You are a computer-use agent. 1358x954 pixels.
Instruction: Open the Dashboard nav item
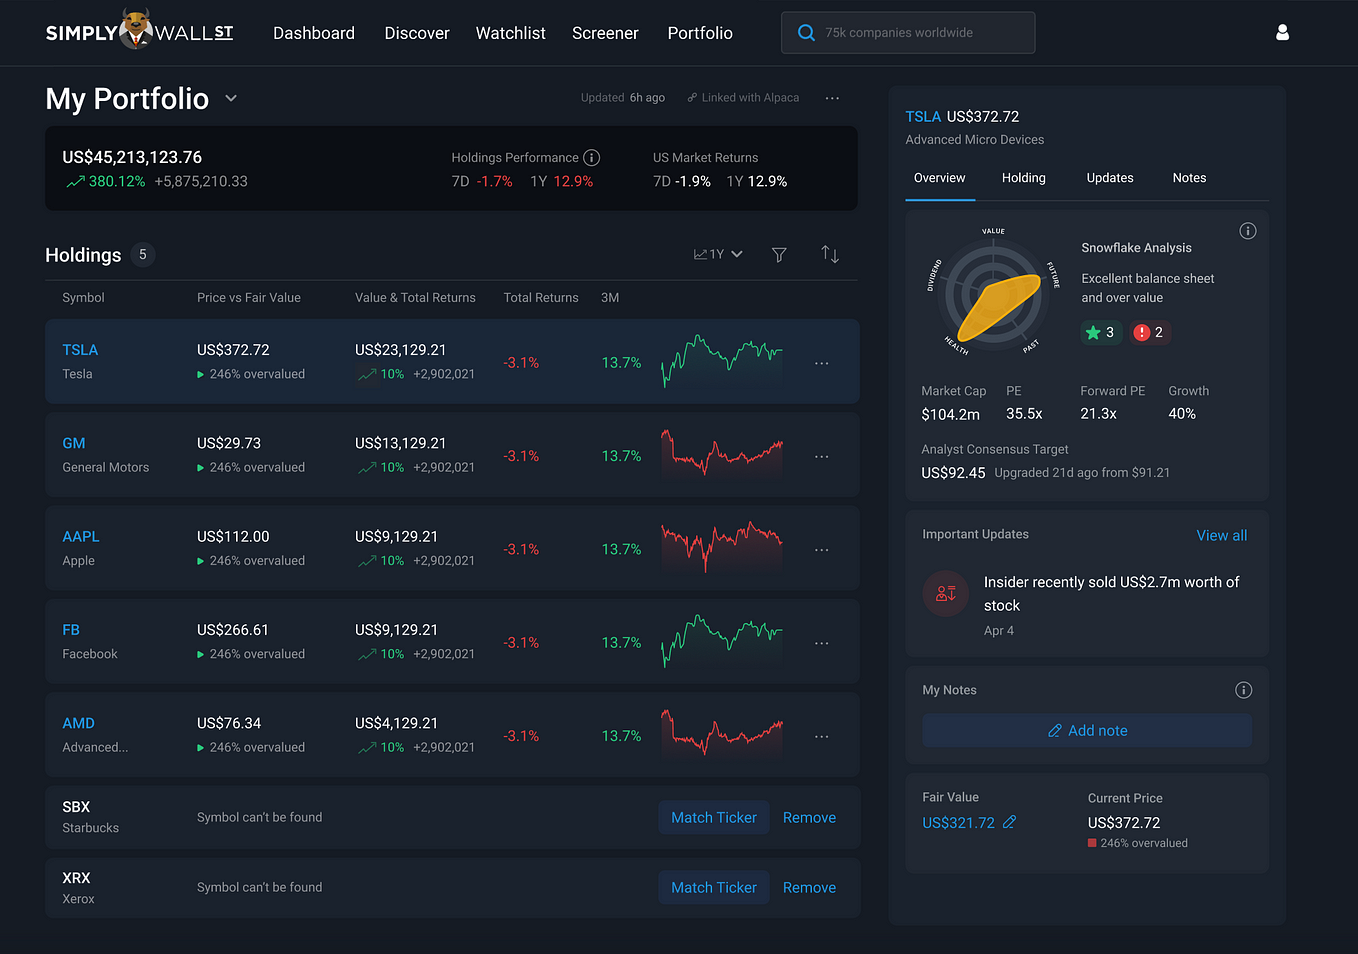click(x=314, y=33)
